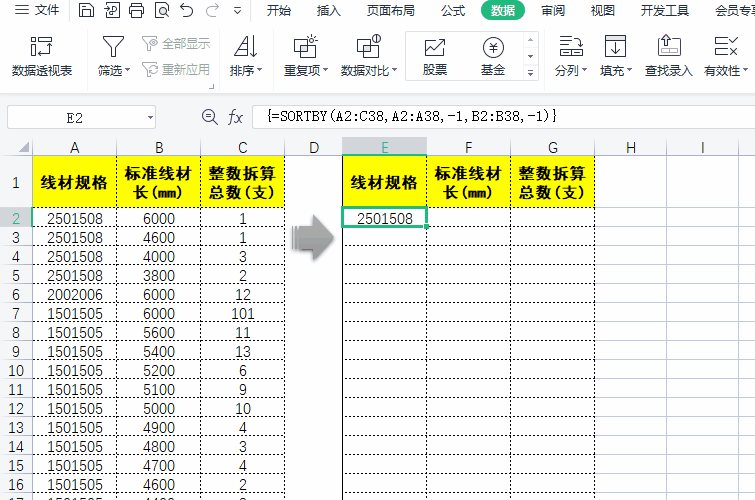This screenshot has height=500, width=755.
Task: Expand the 有效性 dropdown arrow
Action: pyautogui.click(x=745, y=70)
